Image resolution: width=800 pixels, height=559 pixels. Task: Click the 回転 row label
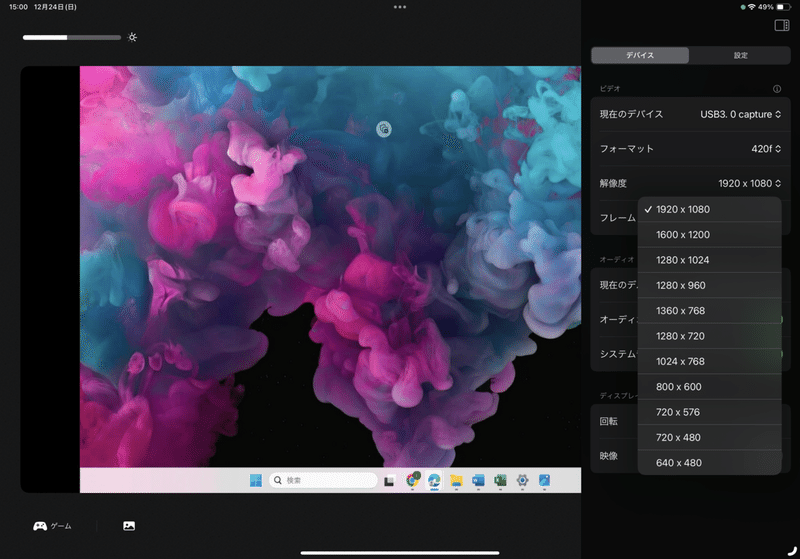coord(609,421)
